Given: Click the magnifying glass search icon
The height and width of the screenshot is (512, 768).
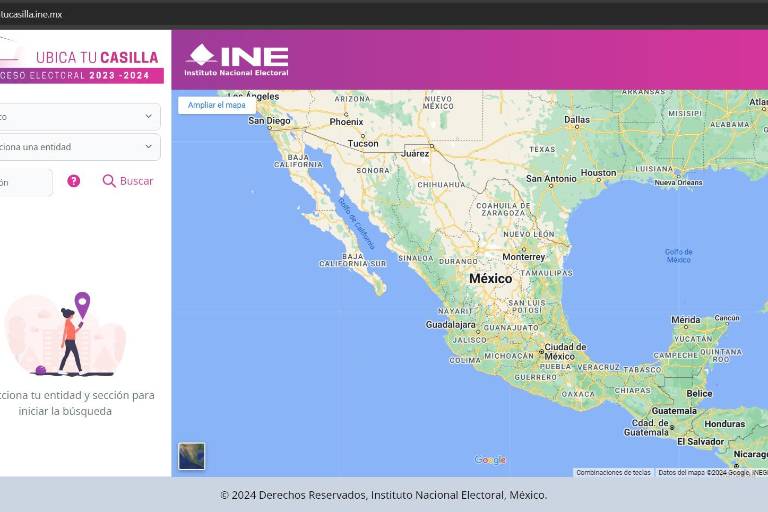Looking at the screenshot, I should 109,181.
